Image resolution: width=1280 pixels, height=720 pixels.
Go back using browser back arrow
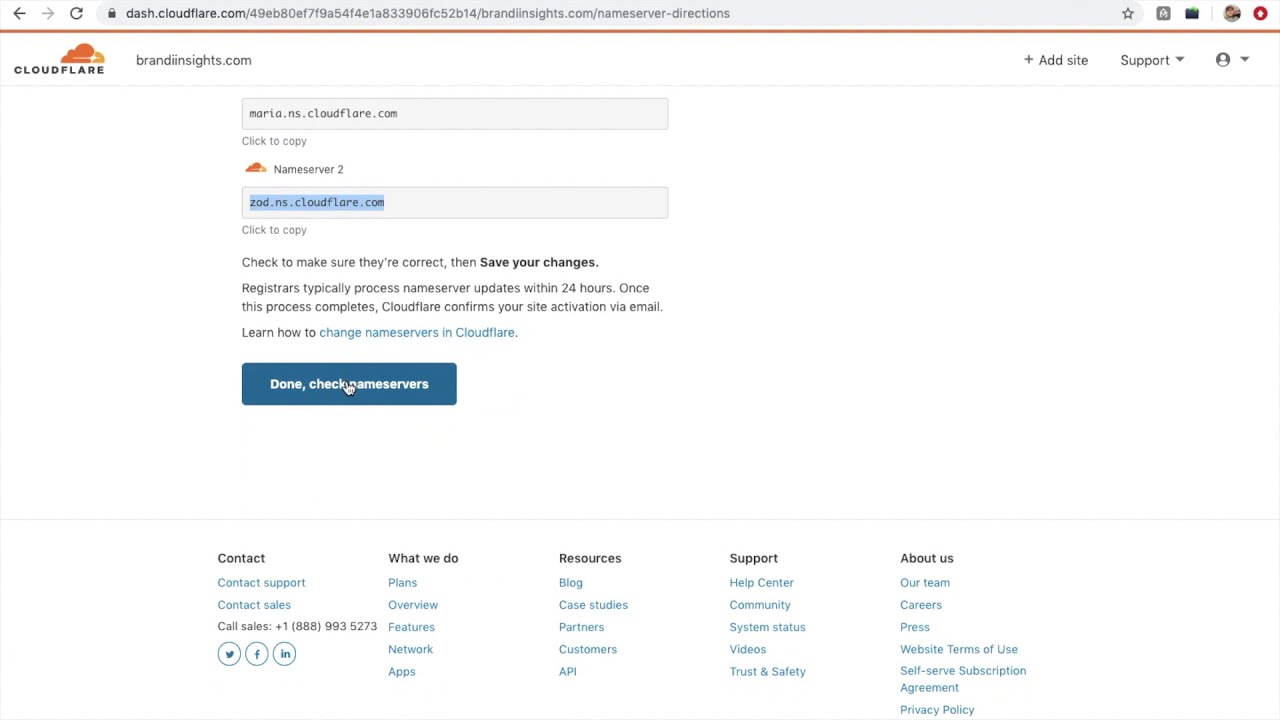(20, 13)
